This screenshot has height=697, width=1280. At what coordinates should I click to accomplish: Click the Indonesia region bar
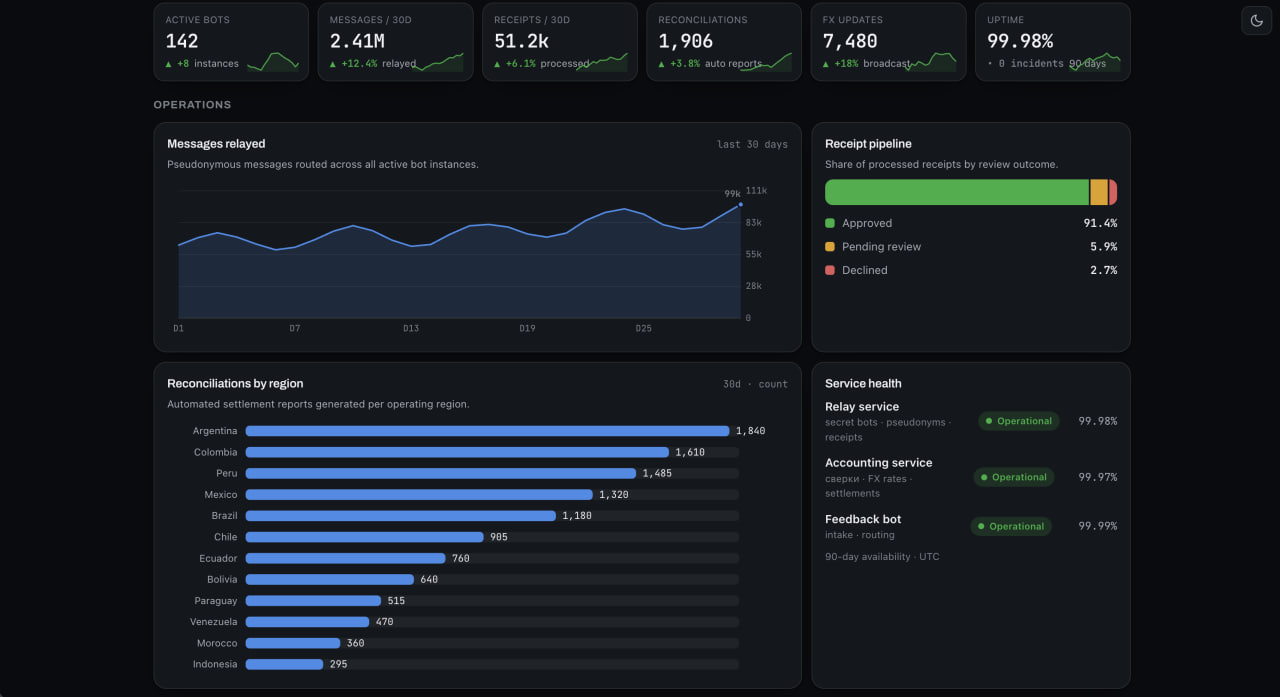[284, 664]
